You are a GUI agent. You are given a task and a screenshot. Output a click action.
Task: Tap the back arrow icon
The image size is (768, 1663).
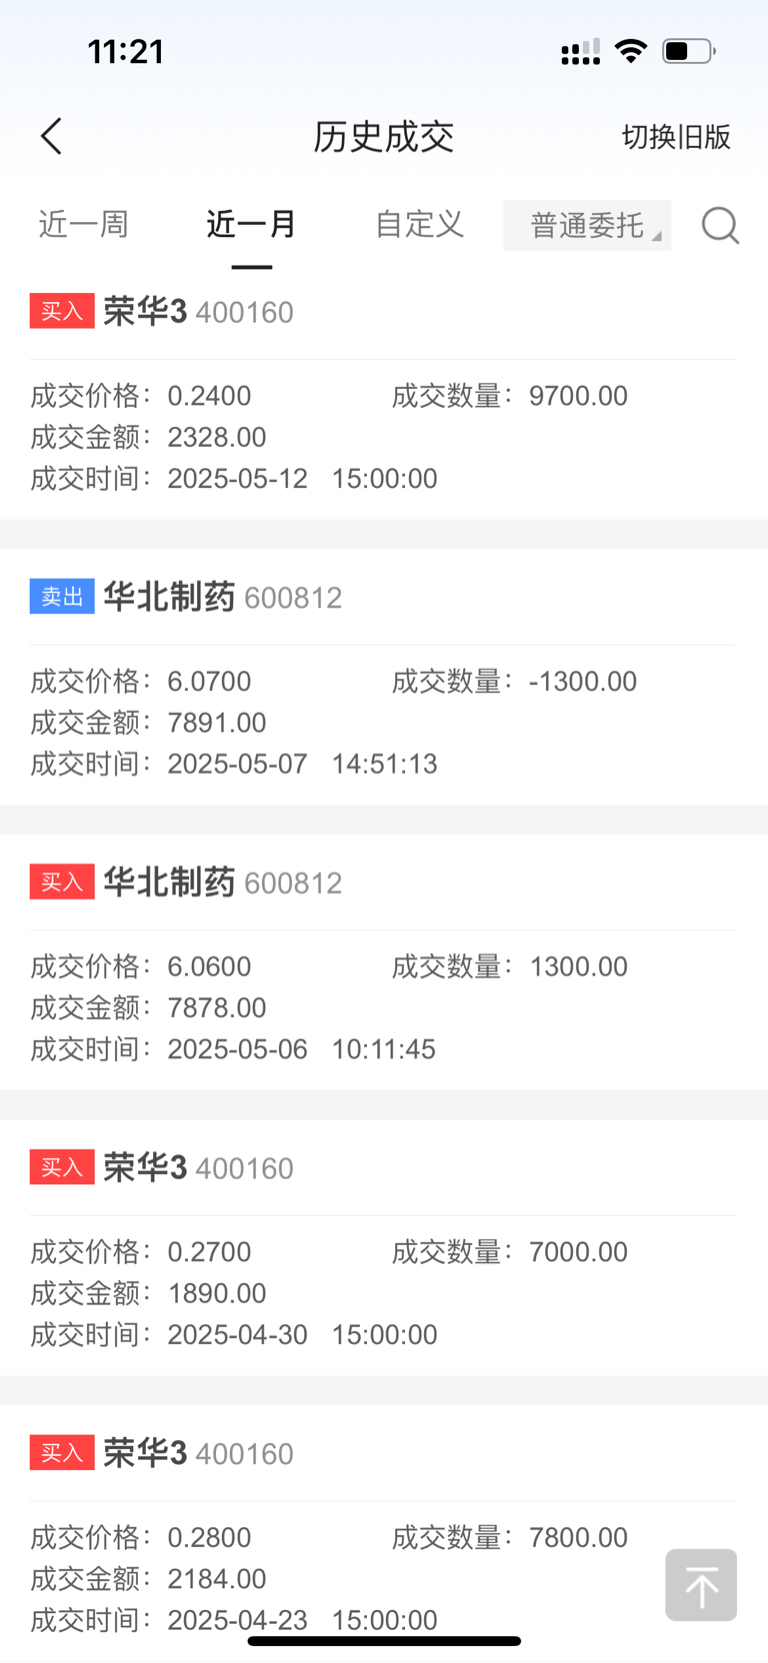[x=52, y=136]
